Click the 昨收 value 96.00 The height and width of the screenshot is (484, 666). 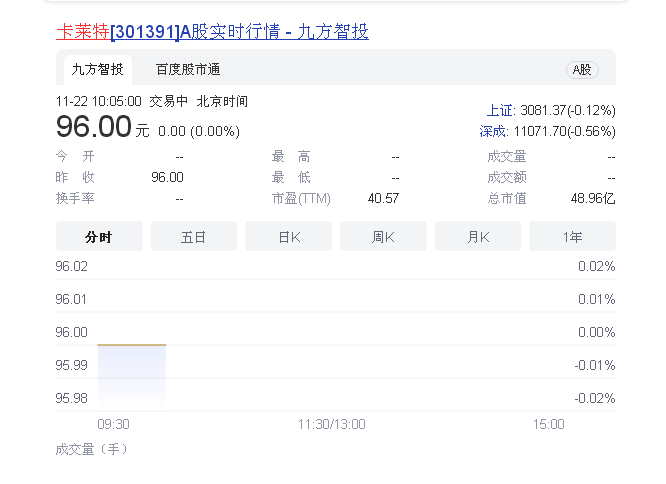(x=167, y=177)
